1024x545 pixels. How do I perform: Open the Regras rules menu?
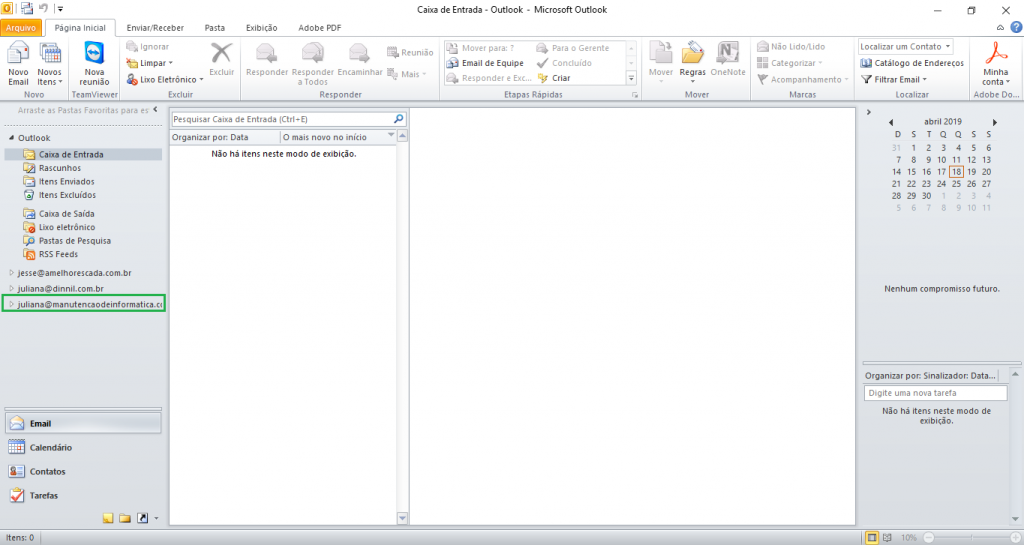pos(692,64)
